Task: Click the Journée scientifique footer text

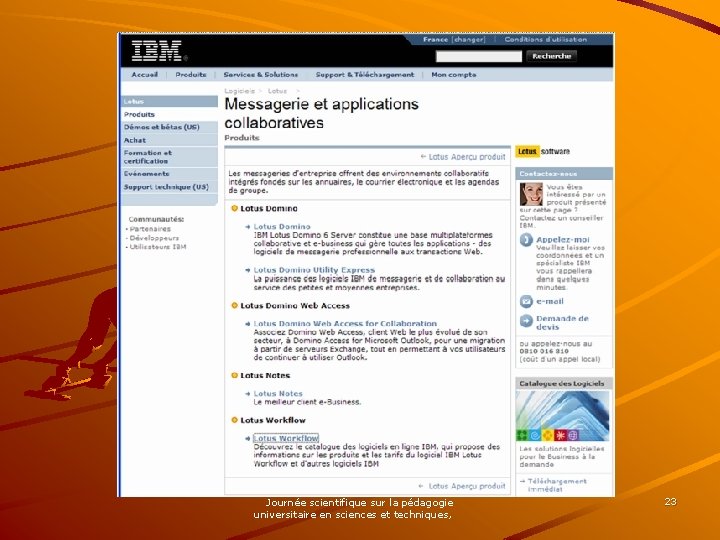Action: [x=353, y=509]
